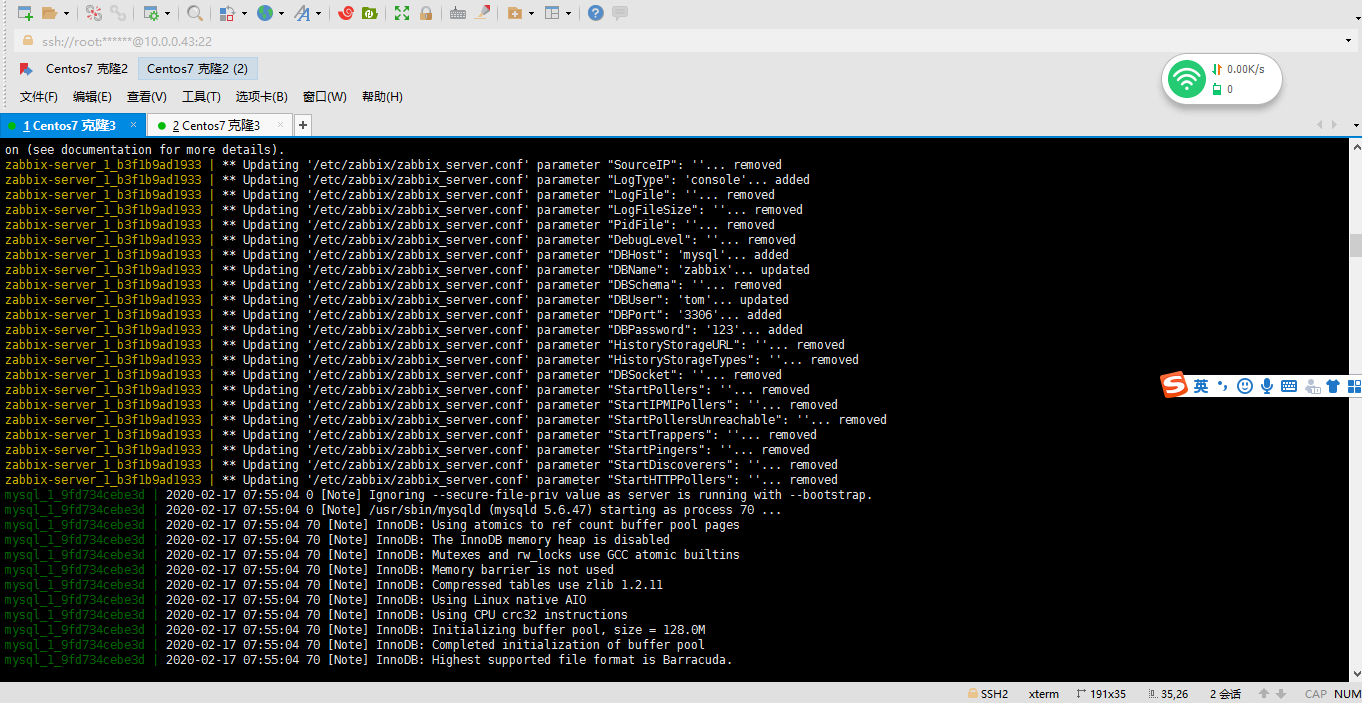This screenshot has width=1362, height=703.
Task: Open the 文件(F) menu
Action: click(39, 97)
